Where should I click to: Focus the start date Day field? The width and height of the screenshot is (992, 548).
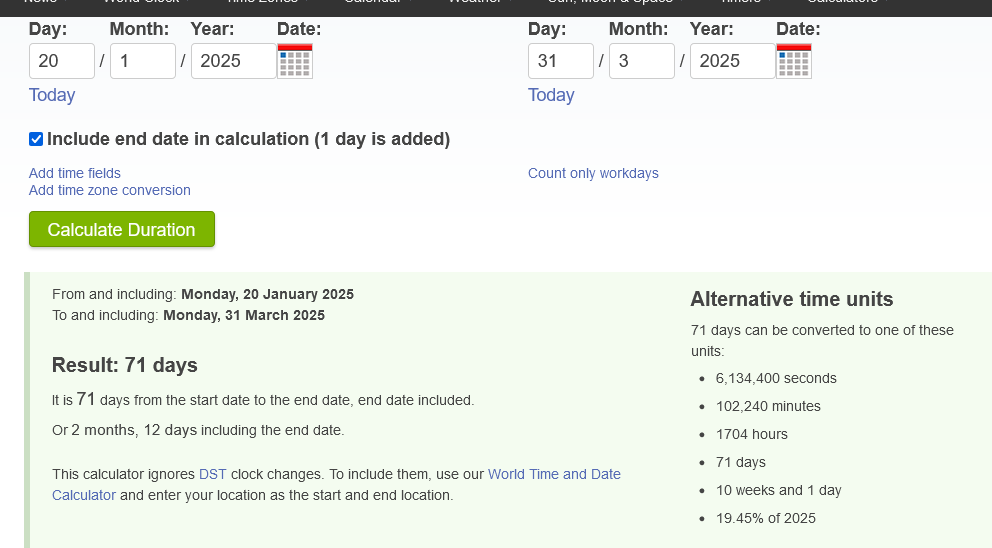coord(61,61)
